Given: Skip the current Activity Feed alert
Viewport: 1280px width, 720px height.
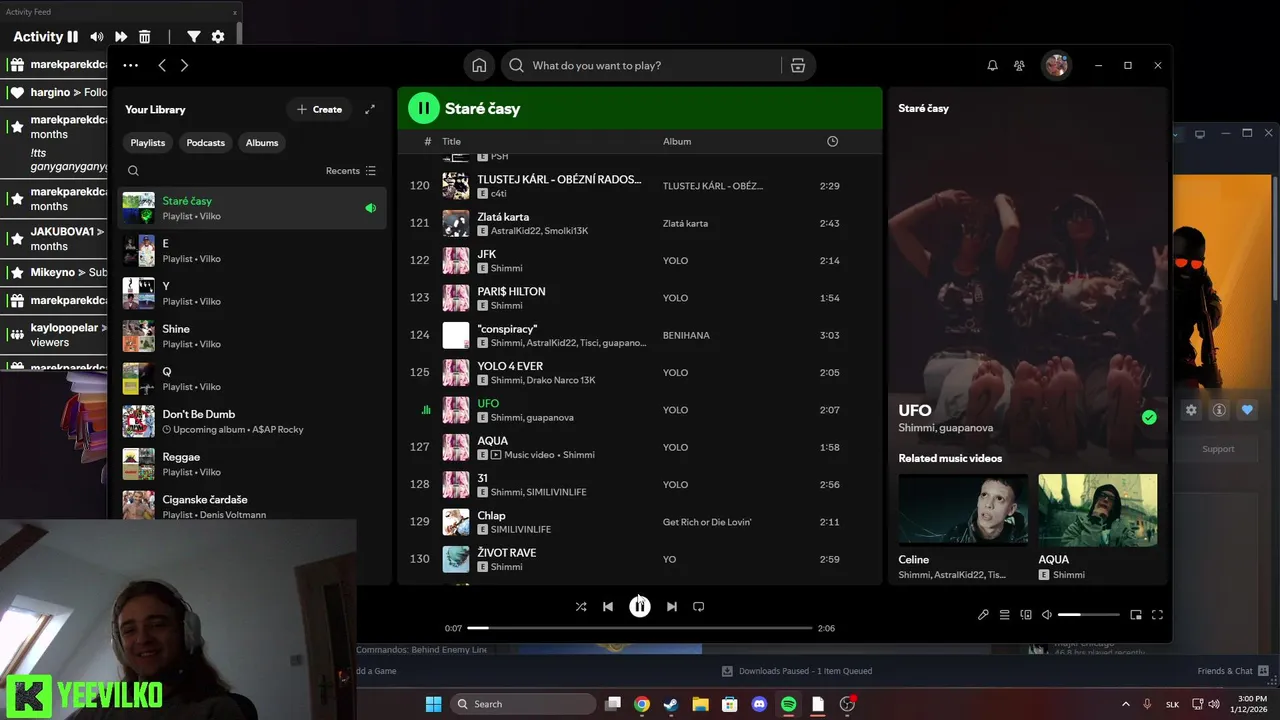Looking at the screenshot, I should click(121, 37).
